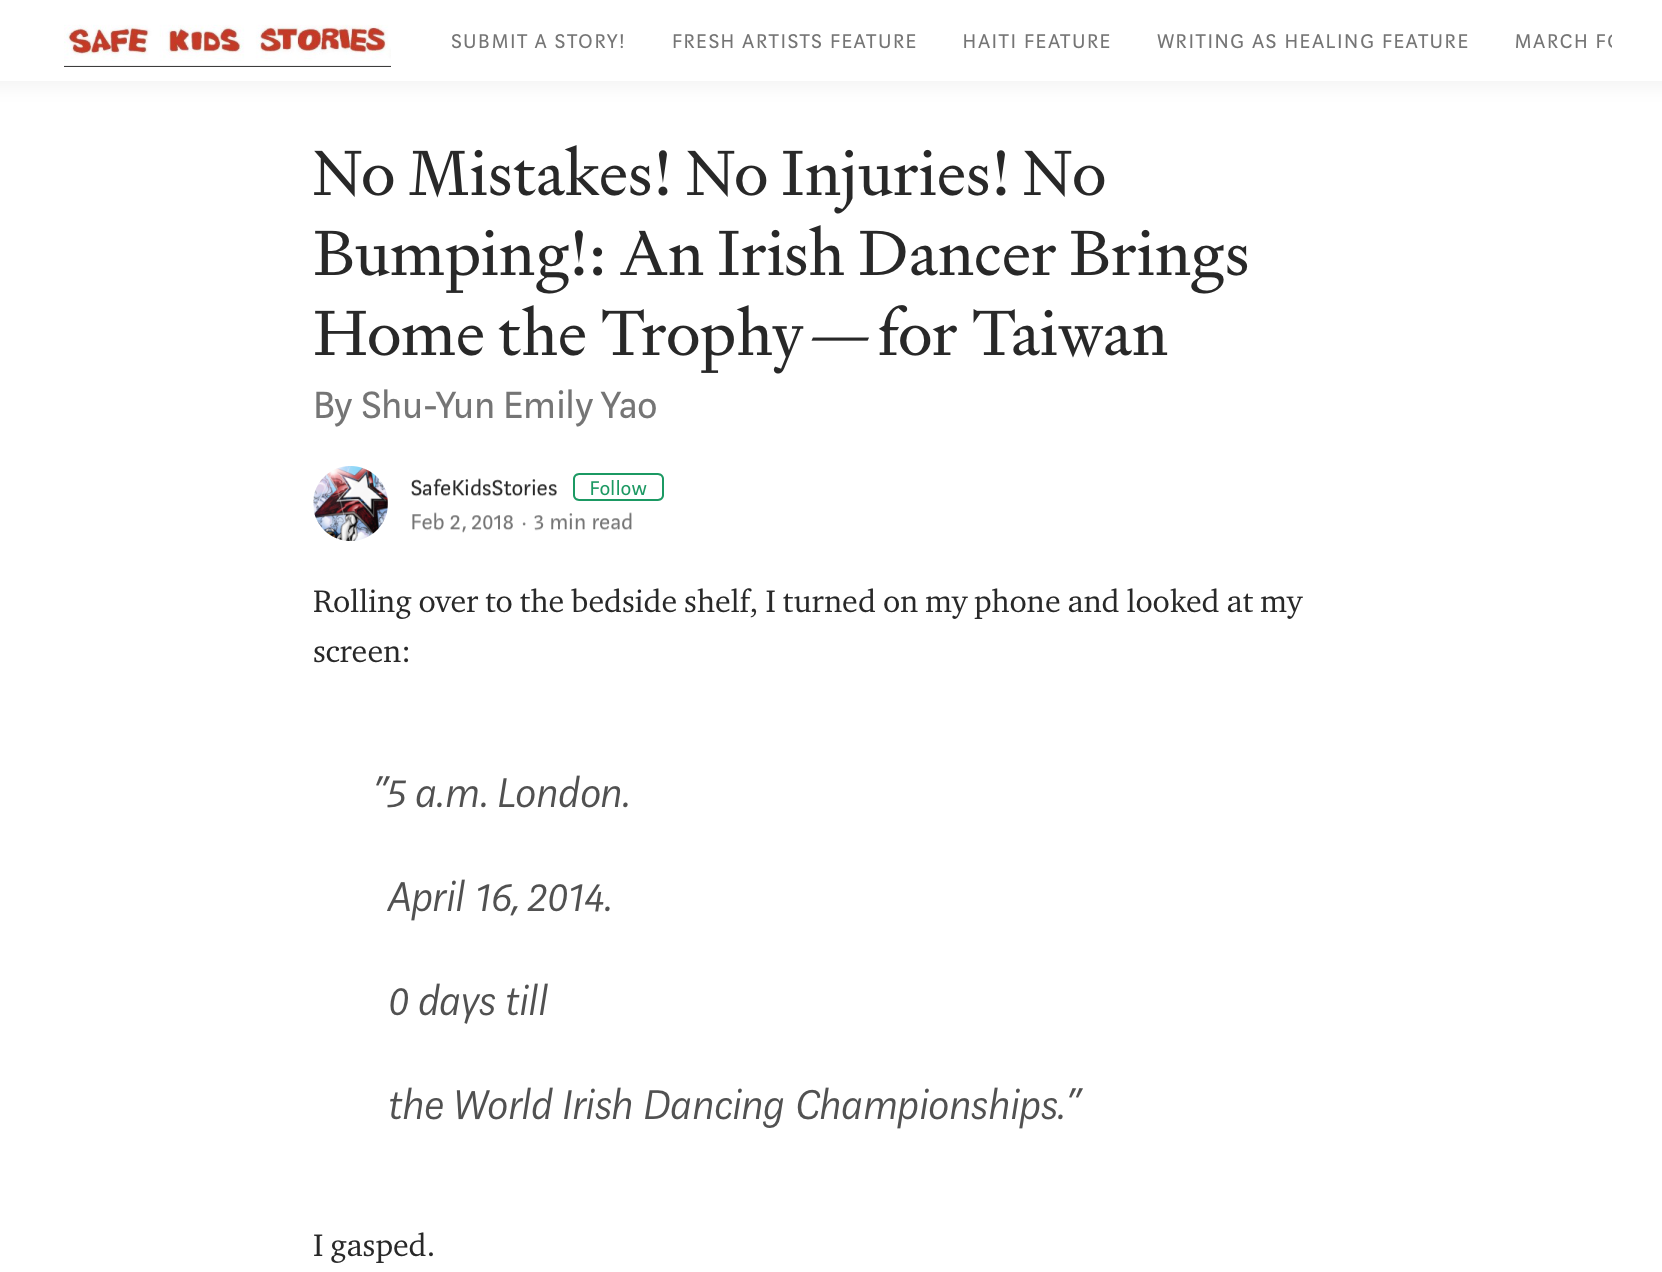This screenshot has width=1662, height=1272.
Task: Click the '0 days till' quote line
Action: [x=468, y=1001]
